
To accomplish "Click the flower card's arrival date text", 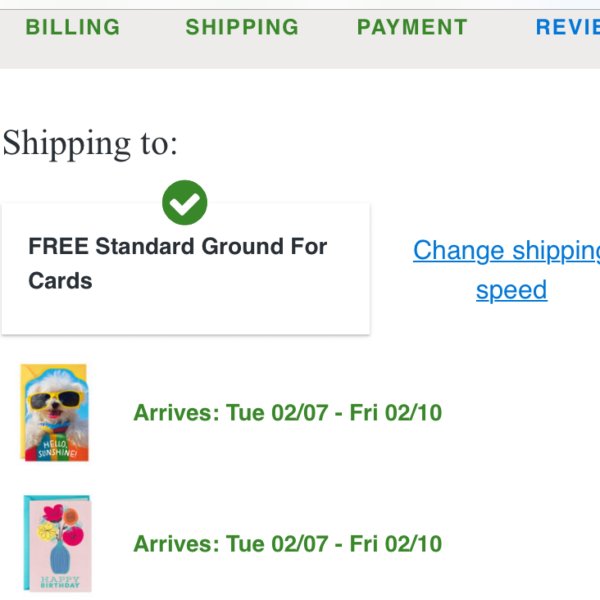I will click(287, 544).
